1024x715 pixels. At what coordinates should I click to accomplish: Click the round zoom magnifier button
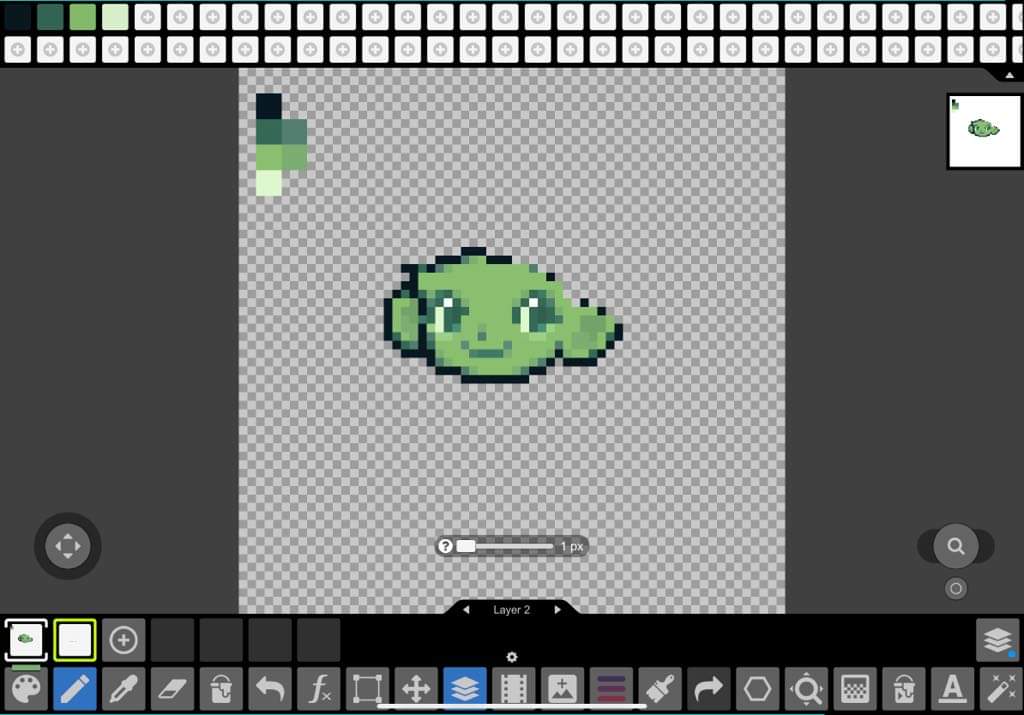point(955,546)
